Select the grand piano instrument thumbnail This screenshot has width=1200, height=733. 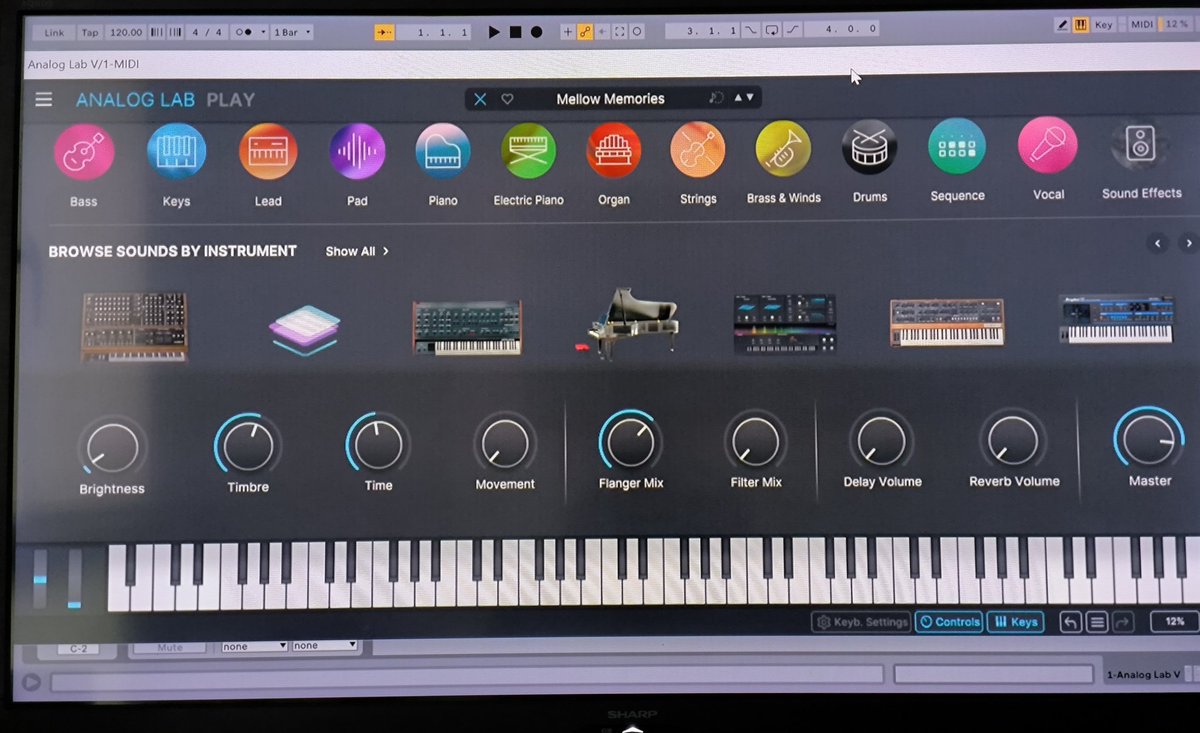(x=631, y=323)
